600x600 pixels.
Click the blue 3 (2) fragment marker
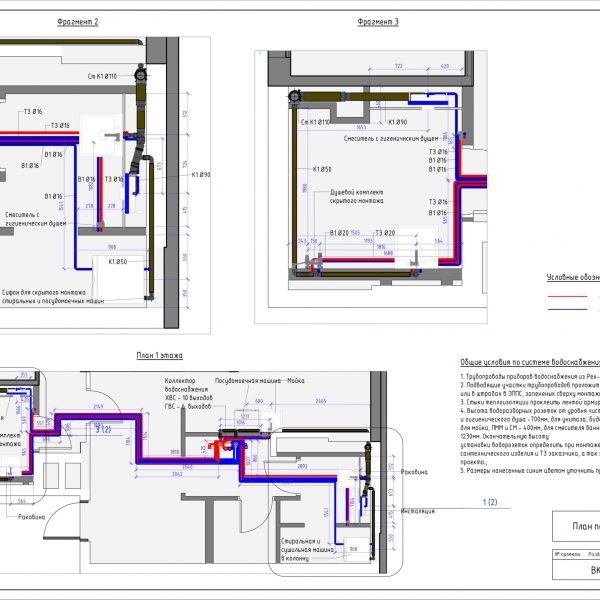(103, 429)
